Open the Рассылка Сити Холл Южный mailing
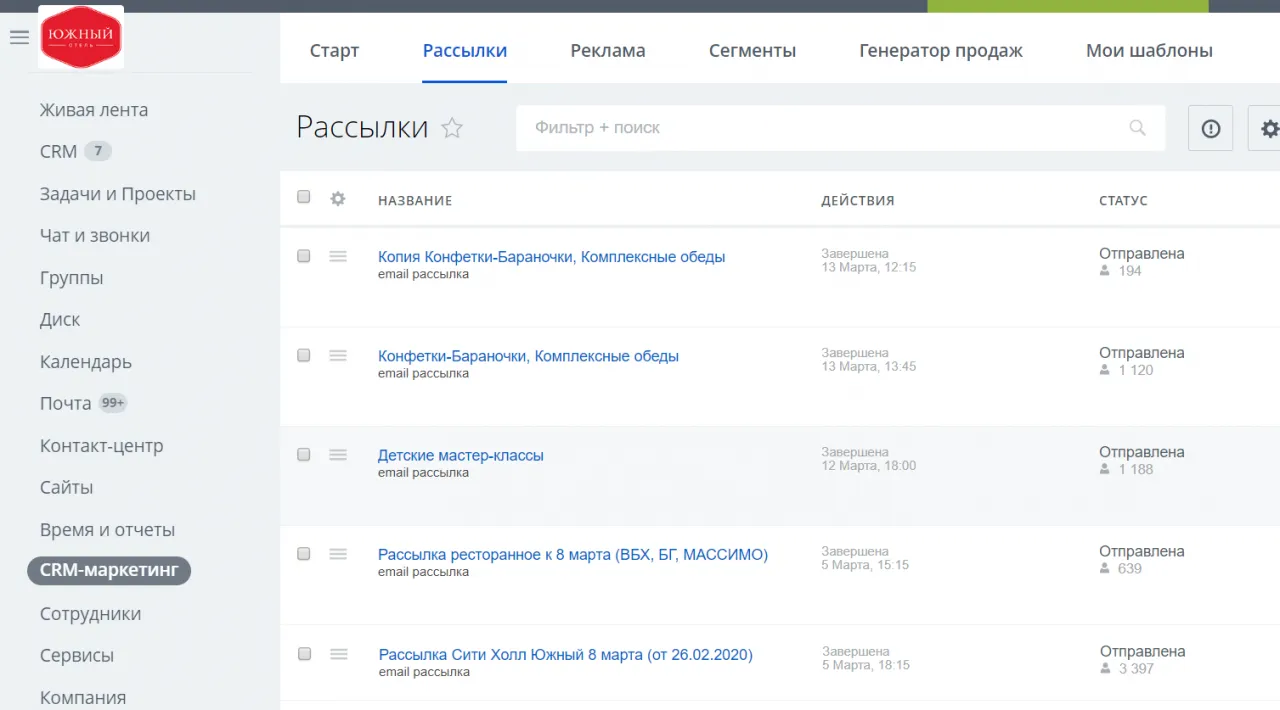 [564, 654]
